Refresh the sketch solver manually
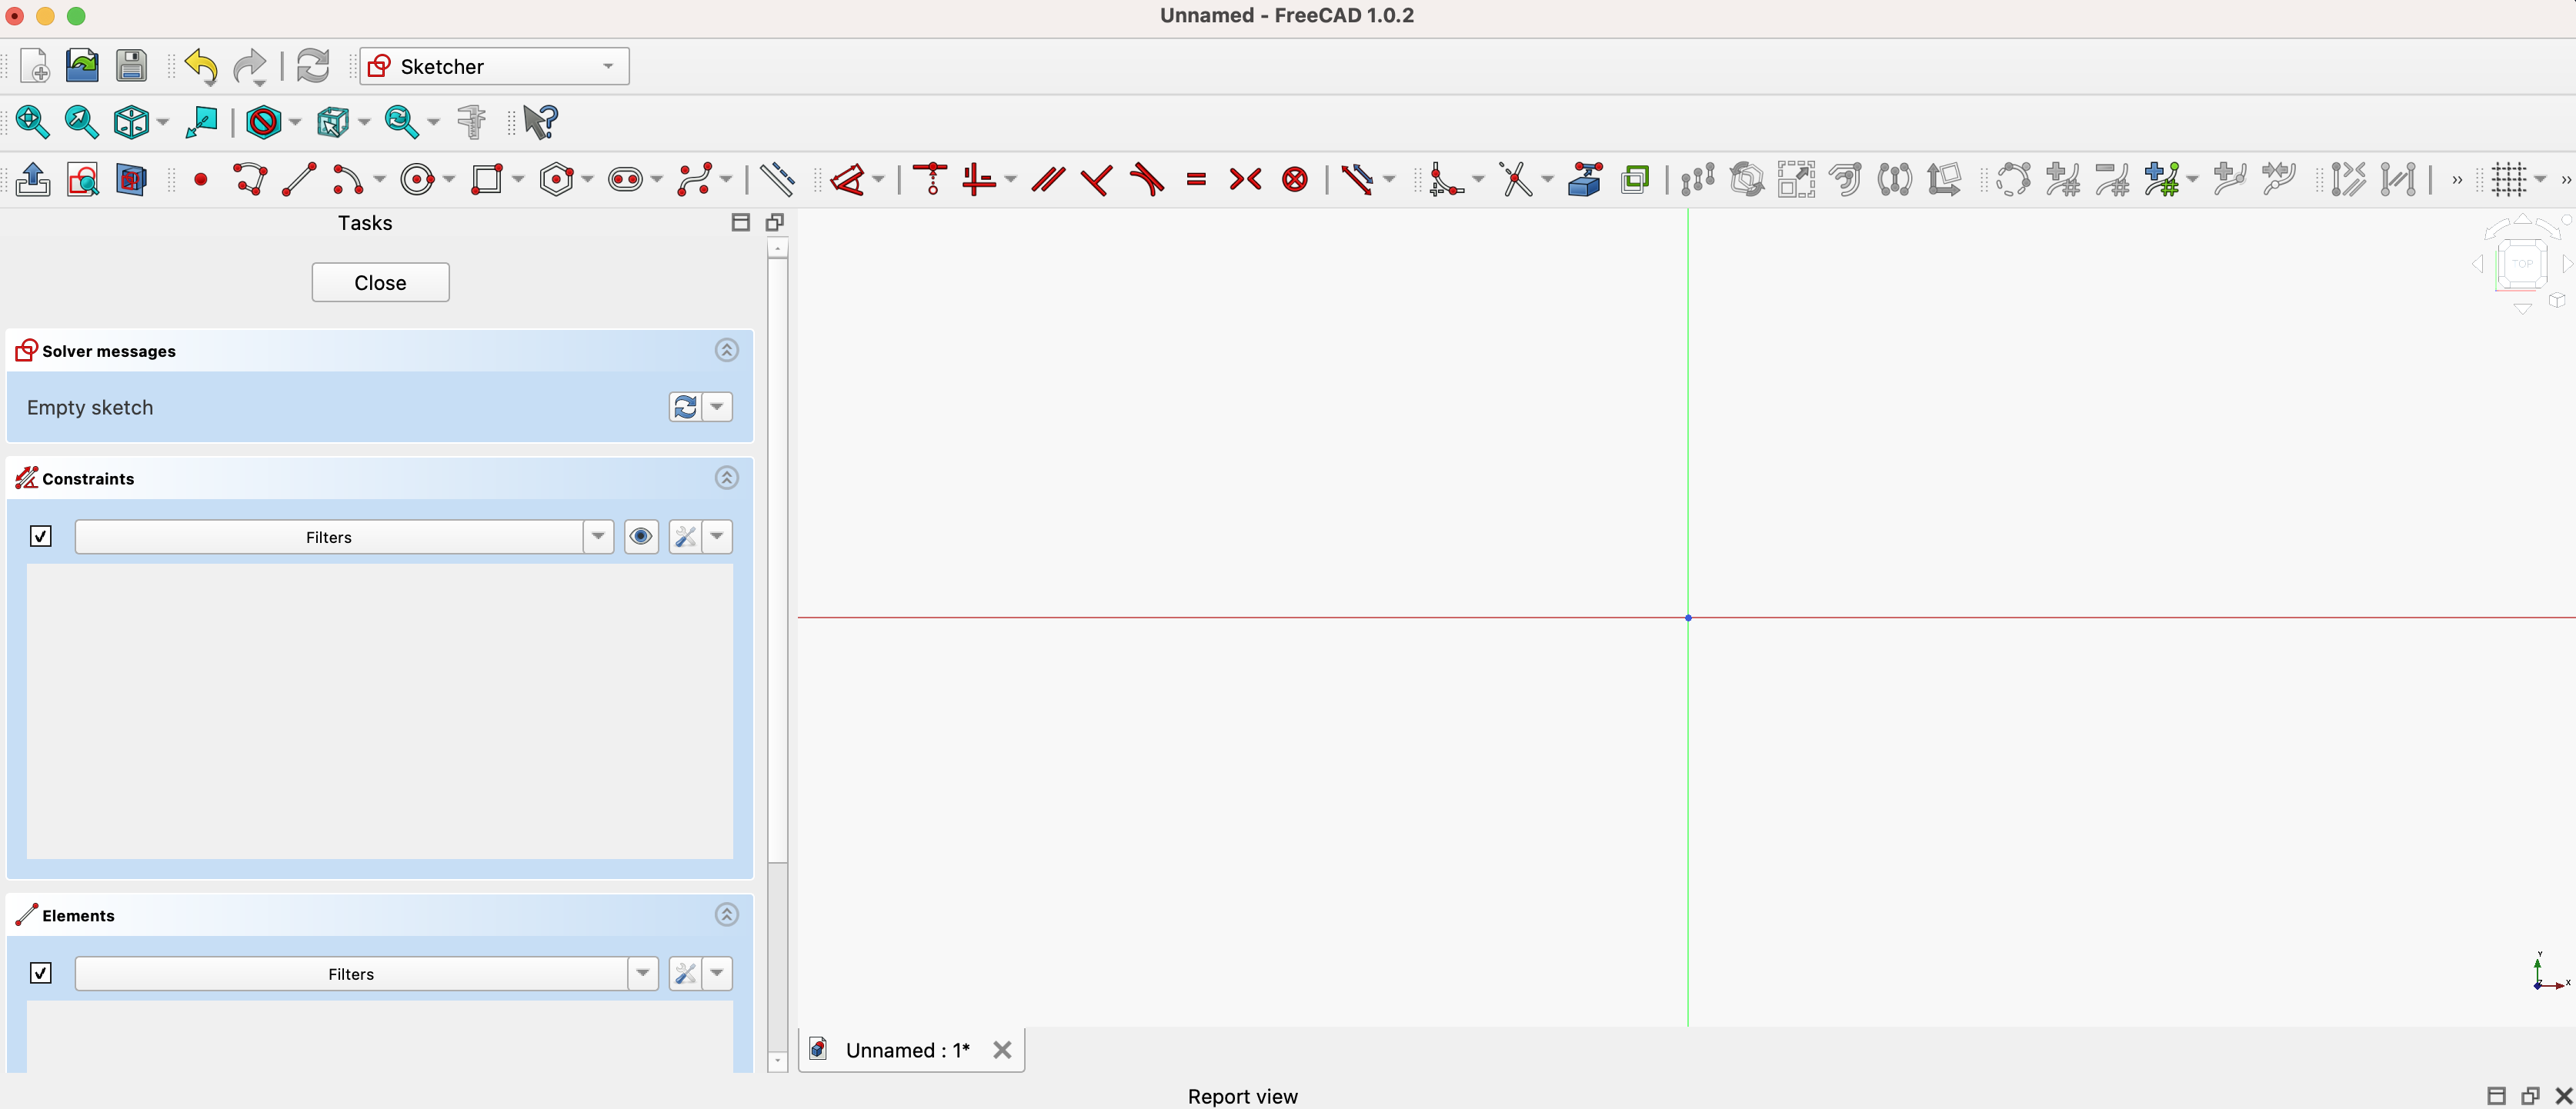This screenshot has height=1109, width=2576. click(686, 407)
